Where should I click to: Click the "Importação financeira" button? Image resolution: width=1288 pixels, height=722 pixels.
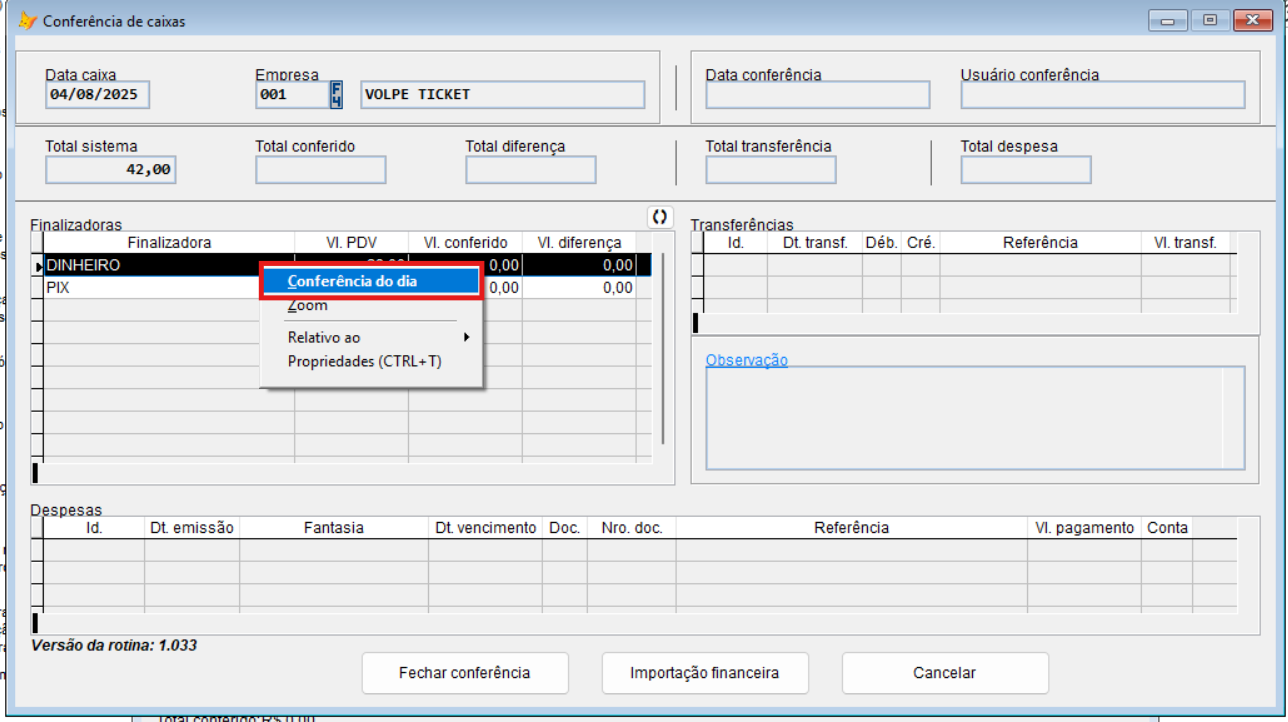[x=704, y=673]
